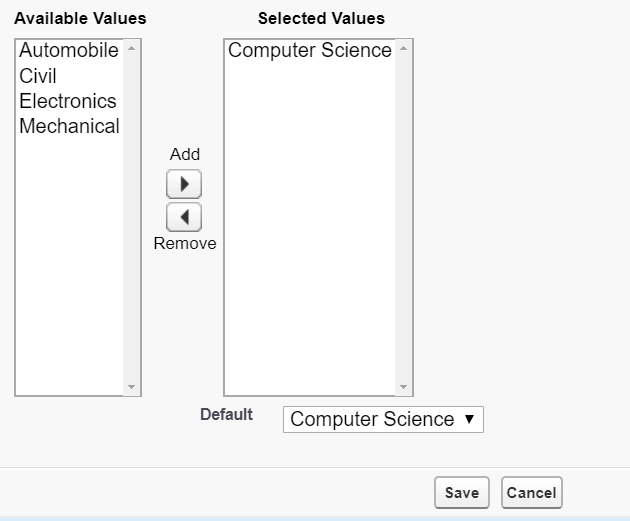The image size is (630, 521).
Task: Click Selected Values list scroll-down arrow
Action: pyautogui.click(x=404, y=387)
